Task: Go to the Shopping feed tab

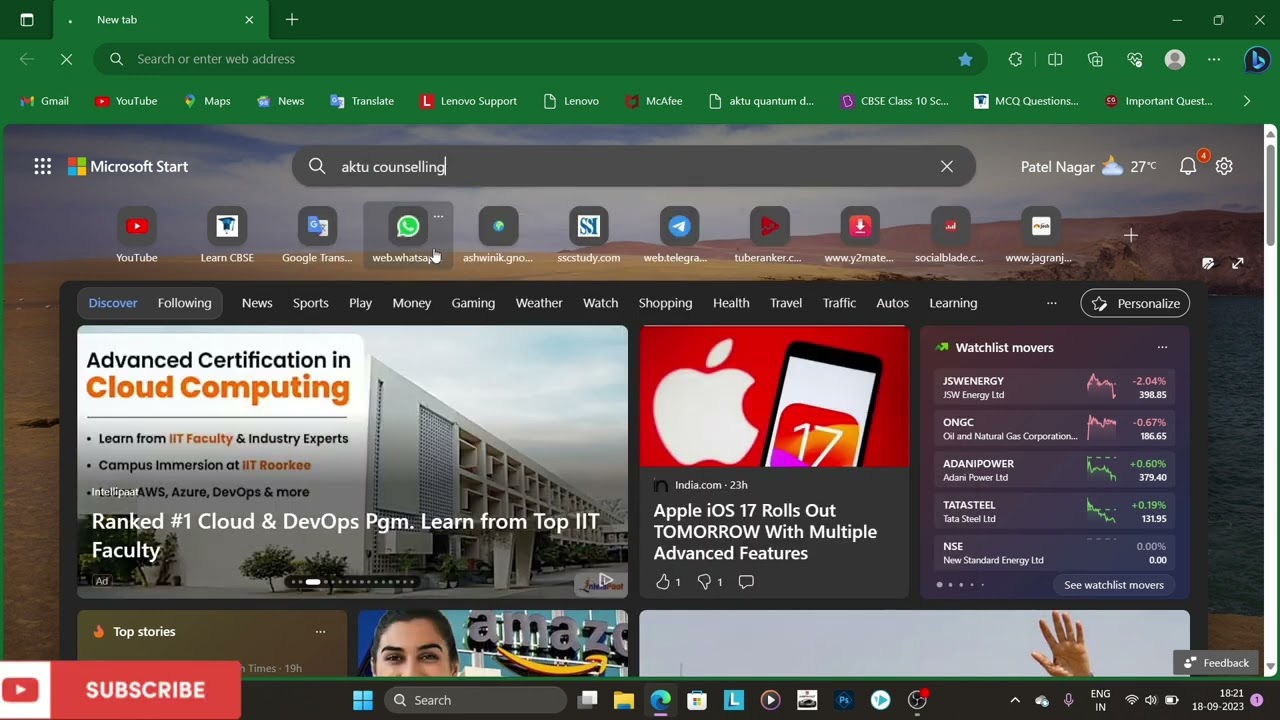Action: pyautogui.click(x=665, y=303)
